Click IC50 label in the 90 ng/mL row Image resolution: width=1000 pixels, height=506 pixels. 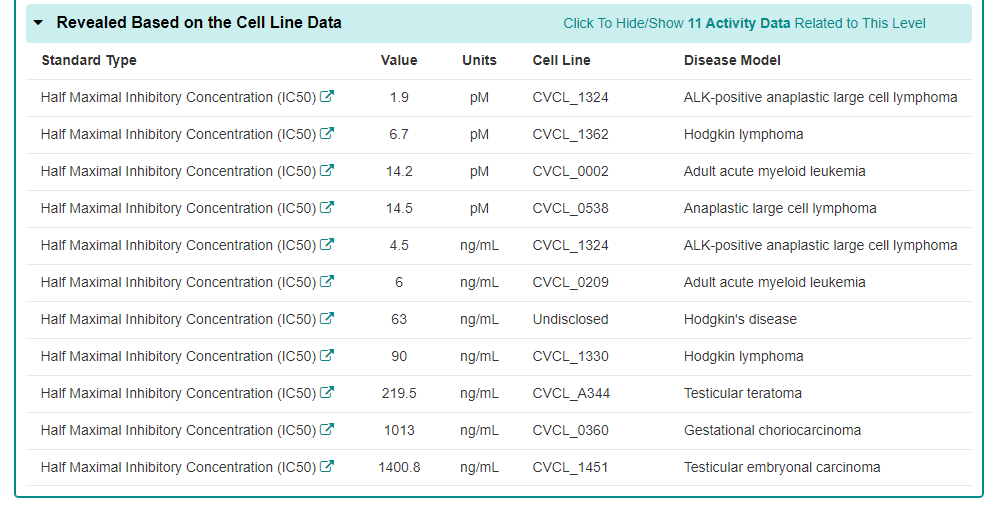(178, 356)
